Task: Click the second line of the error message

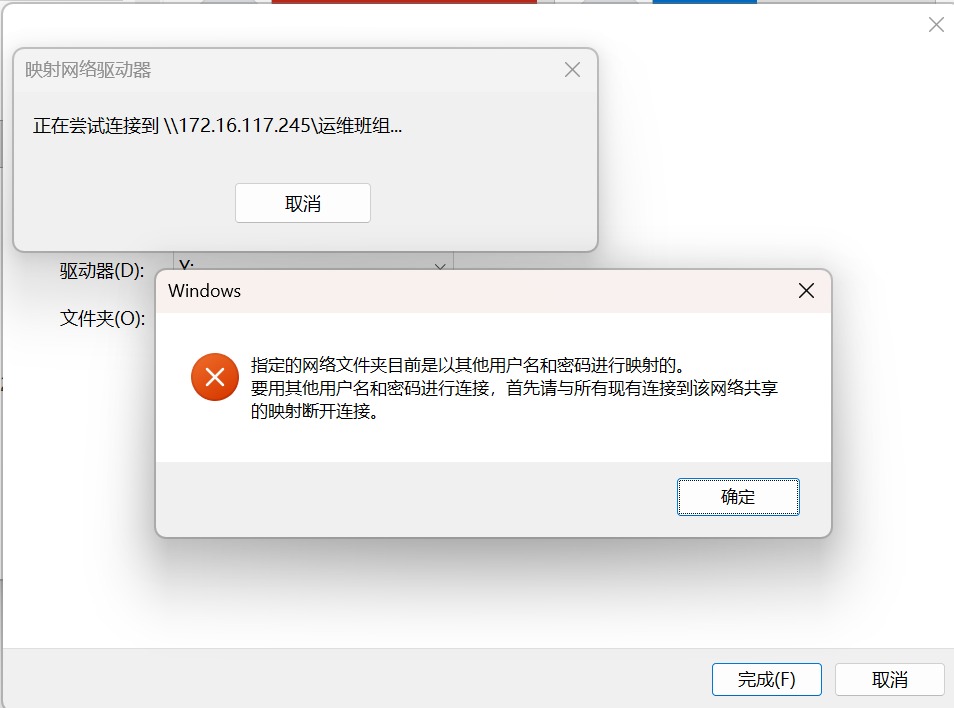Action: point(514,388)
